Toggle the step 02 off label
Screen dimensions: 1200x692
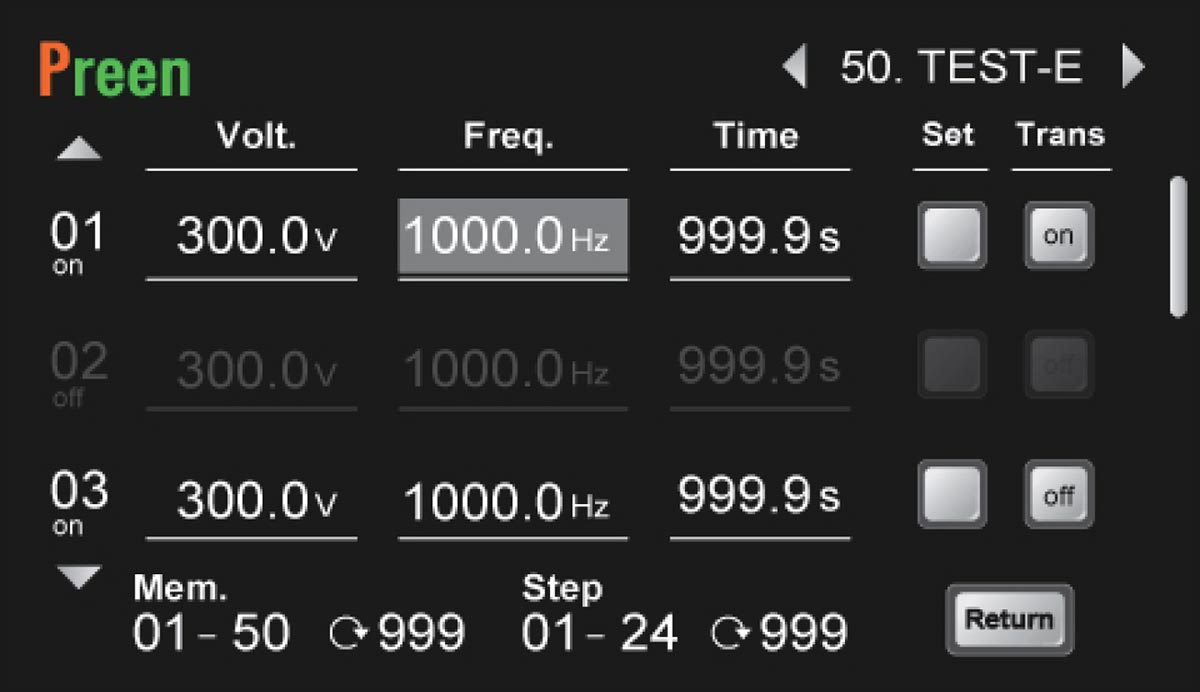(x=68, y=398)
